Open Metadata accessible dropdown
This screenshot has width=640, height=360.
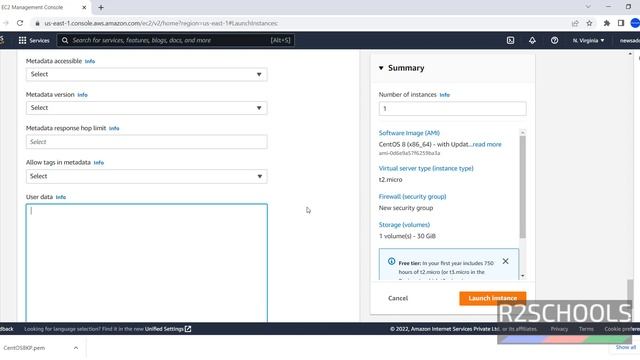tap(147, 74)
